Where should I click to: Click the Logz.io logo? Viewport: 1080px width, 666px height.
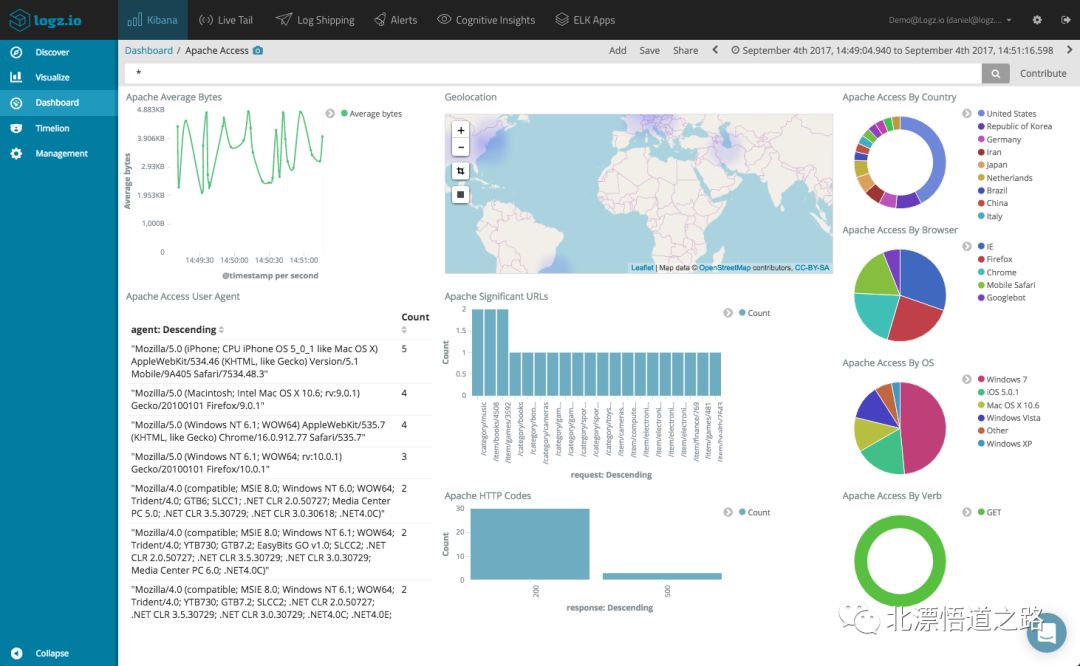tap(45, 20)
